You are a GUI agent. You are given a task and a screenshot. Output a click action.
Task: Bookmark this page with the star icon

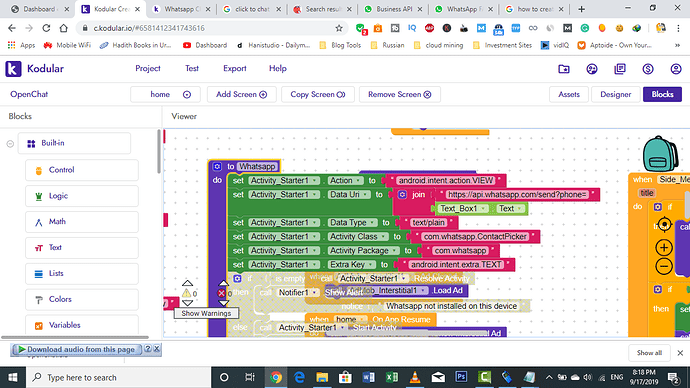[339, 28]
